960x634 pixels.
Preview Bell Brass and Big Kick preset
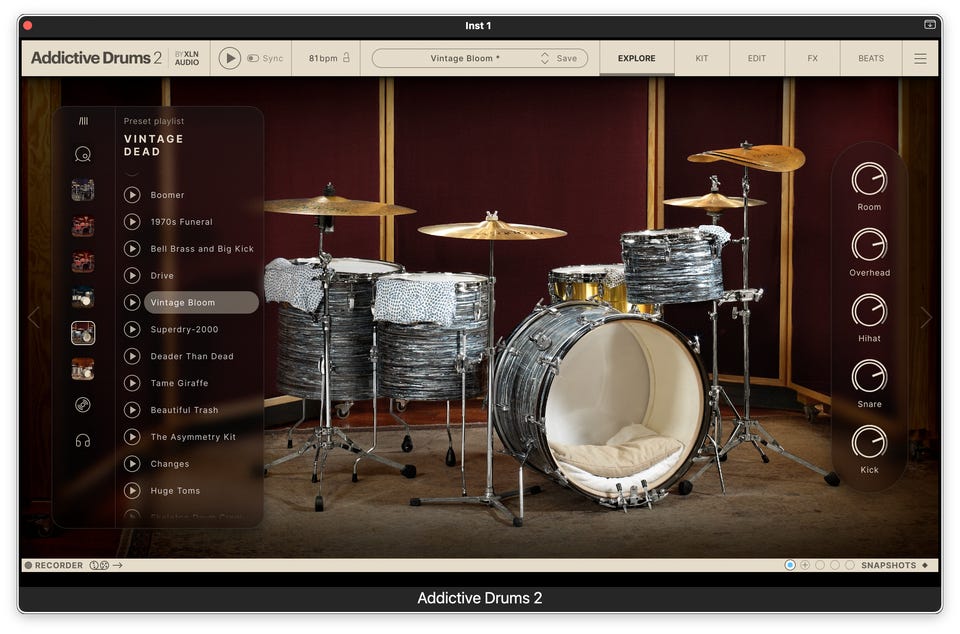tap(132, 248)
